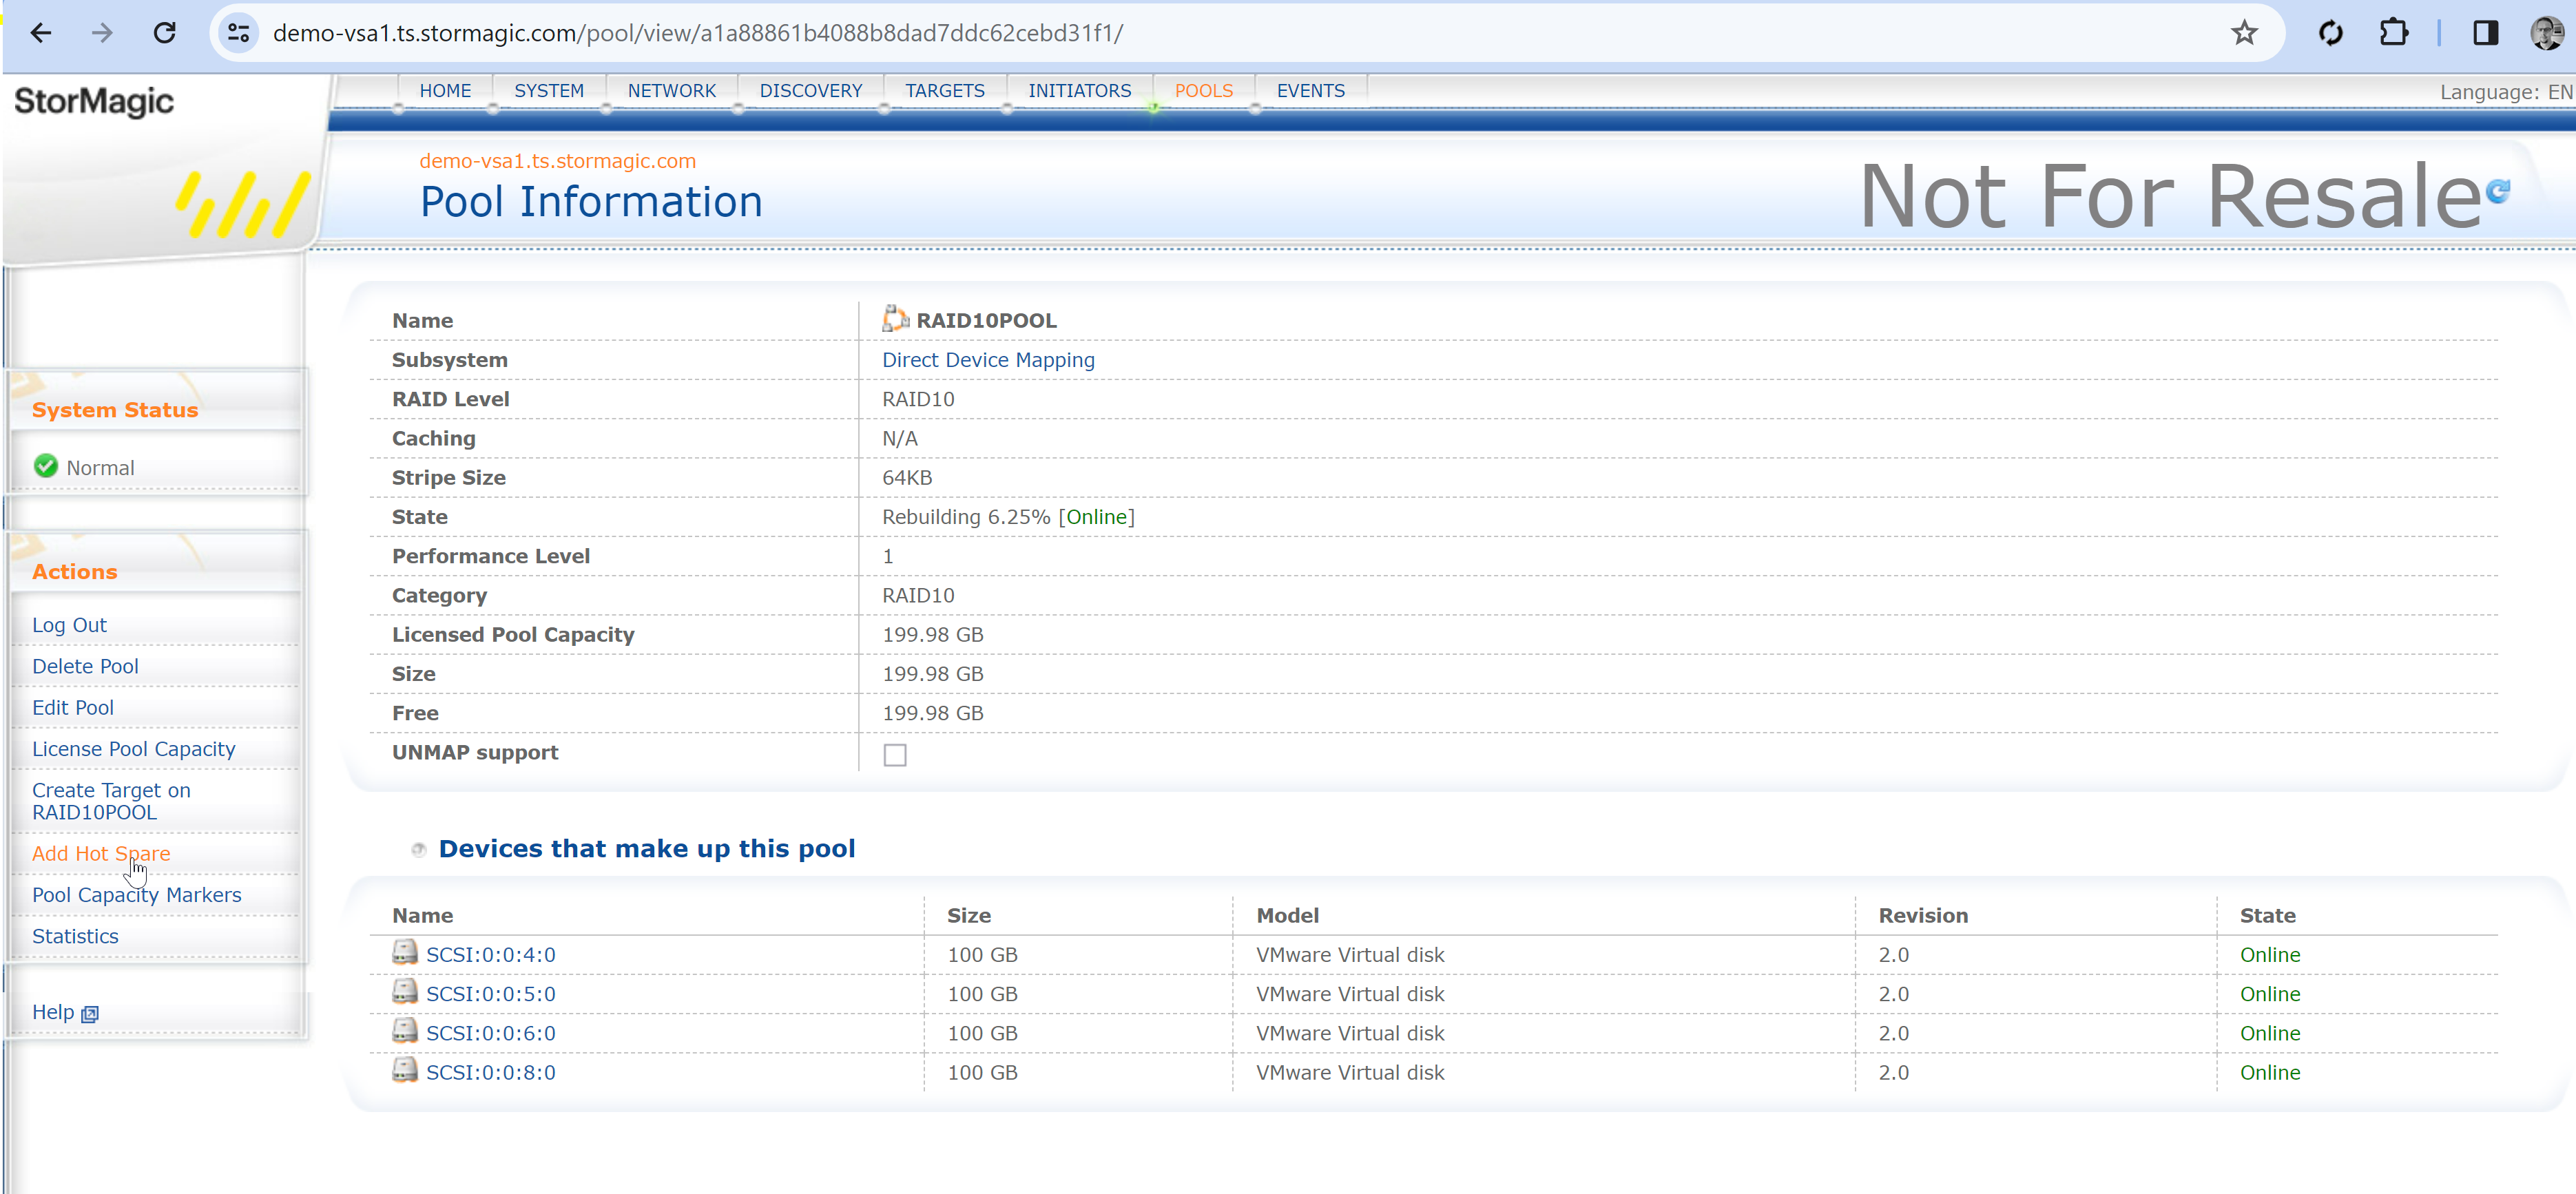Open the Direct Device Mapping subsystem link
The width and height of the screenshot is (2576, 1194).
click(988, 360)
